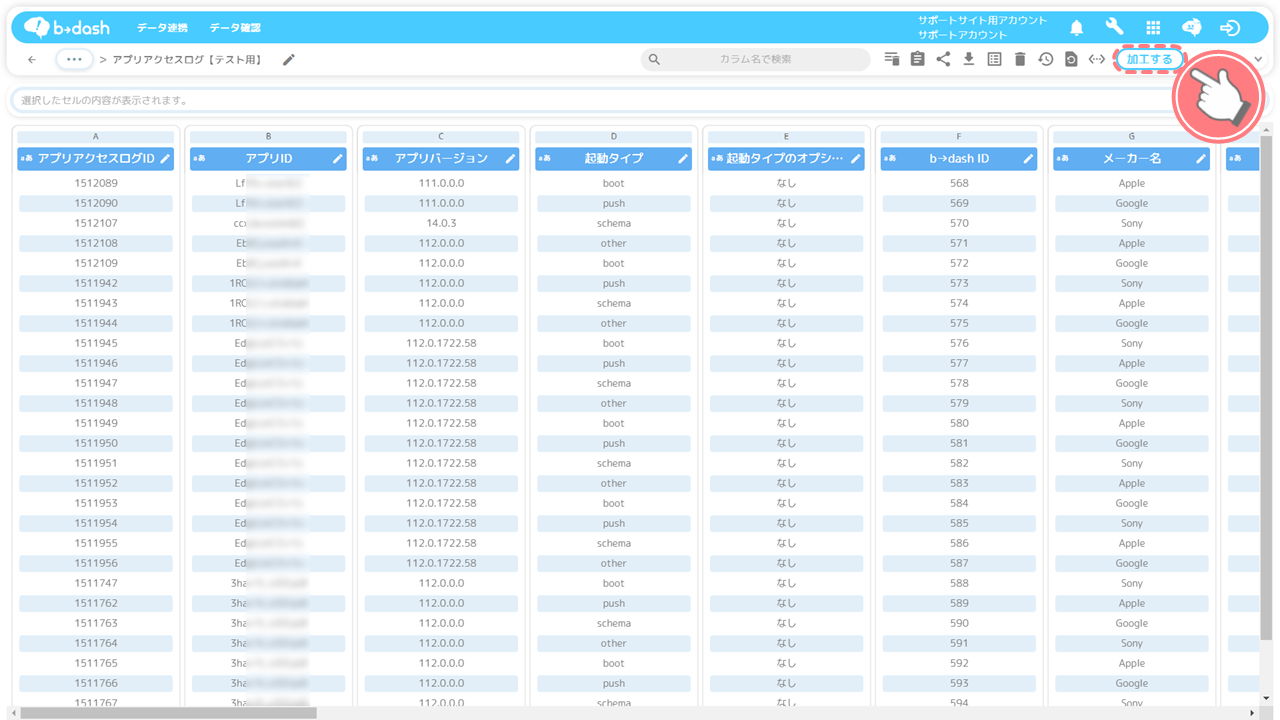Click the table list view icon
Viewport: 1280px width, 720px height.
[x=994, y=60]
